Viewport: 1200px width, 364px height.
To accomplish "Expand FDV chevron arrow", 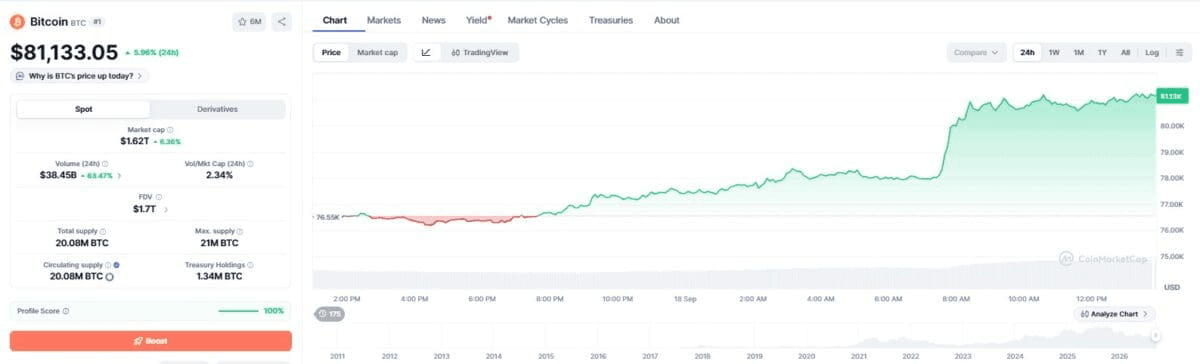I will [166, 209].
